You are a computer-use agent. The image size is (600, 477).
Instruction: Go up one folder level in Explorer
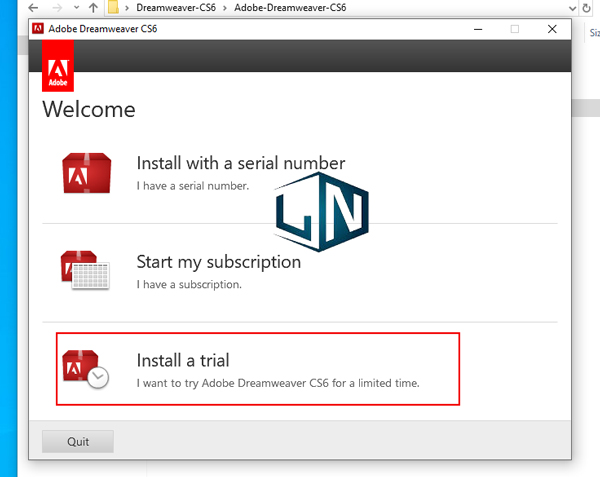(x=93, y=7)
